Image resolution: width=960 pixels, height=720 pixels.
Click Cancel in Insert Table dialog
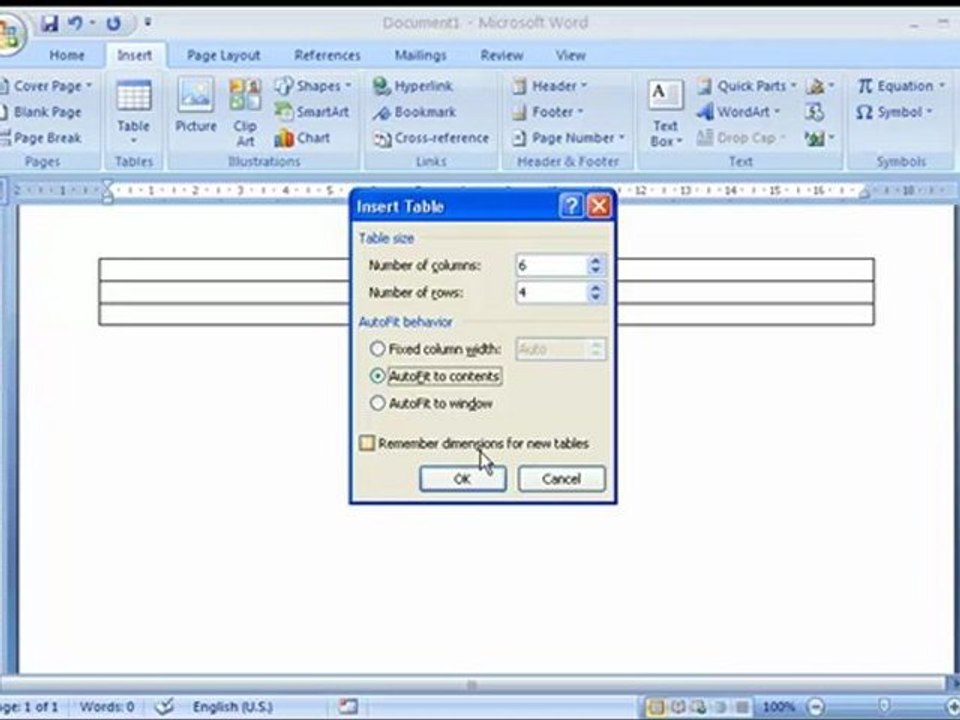[x=561, y=479]
